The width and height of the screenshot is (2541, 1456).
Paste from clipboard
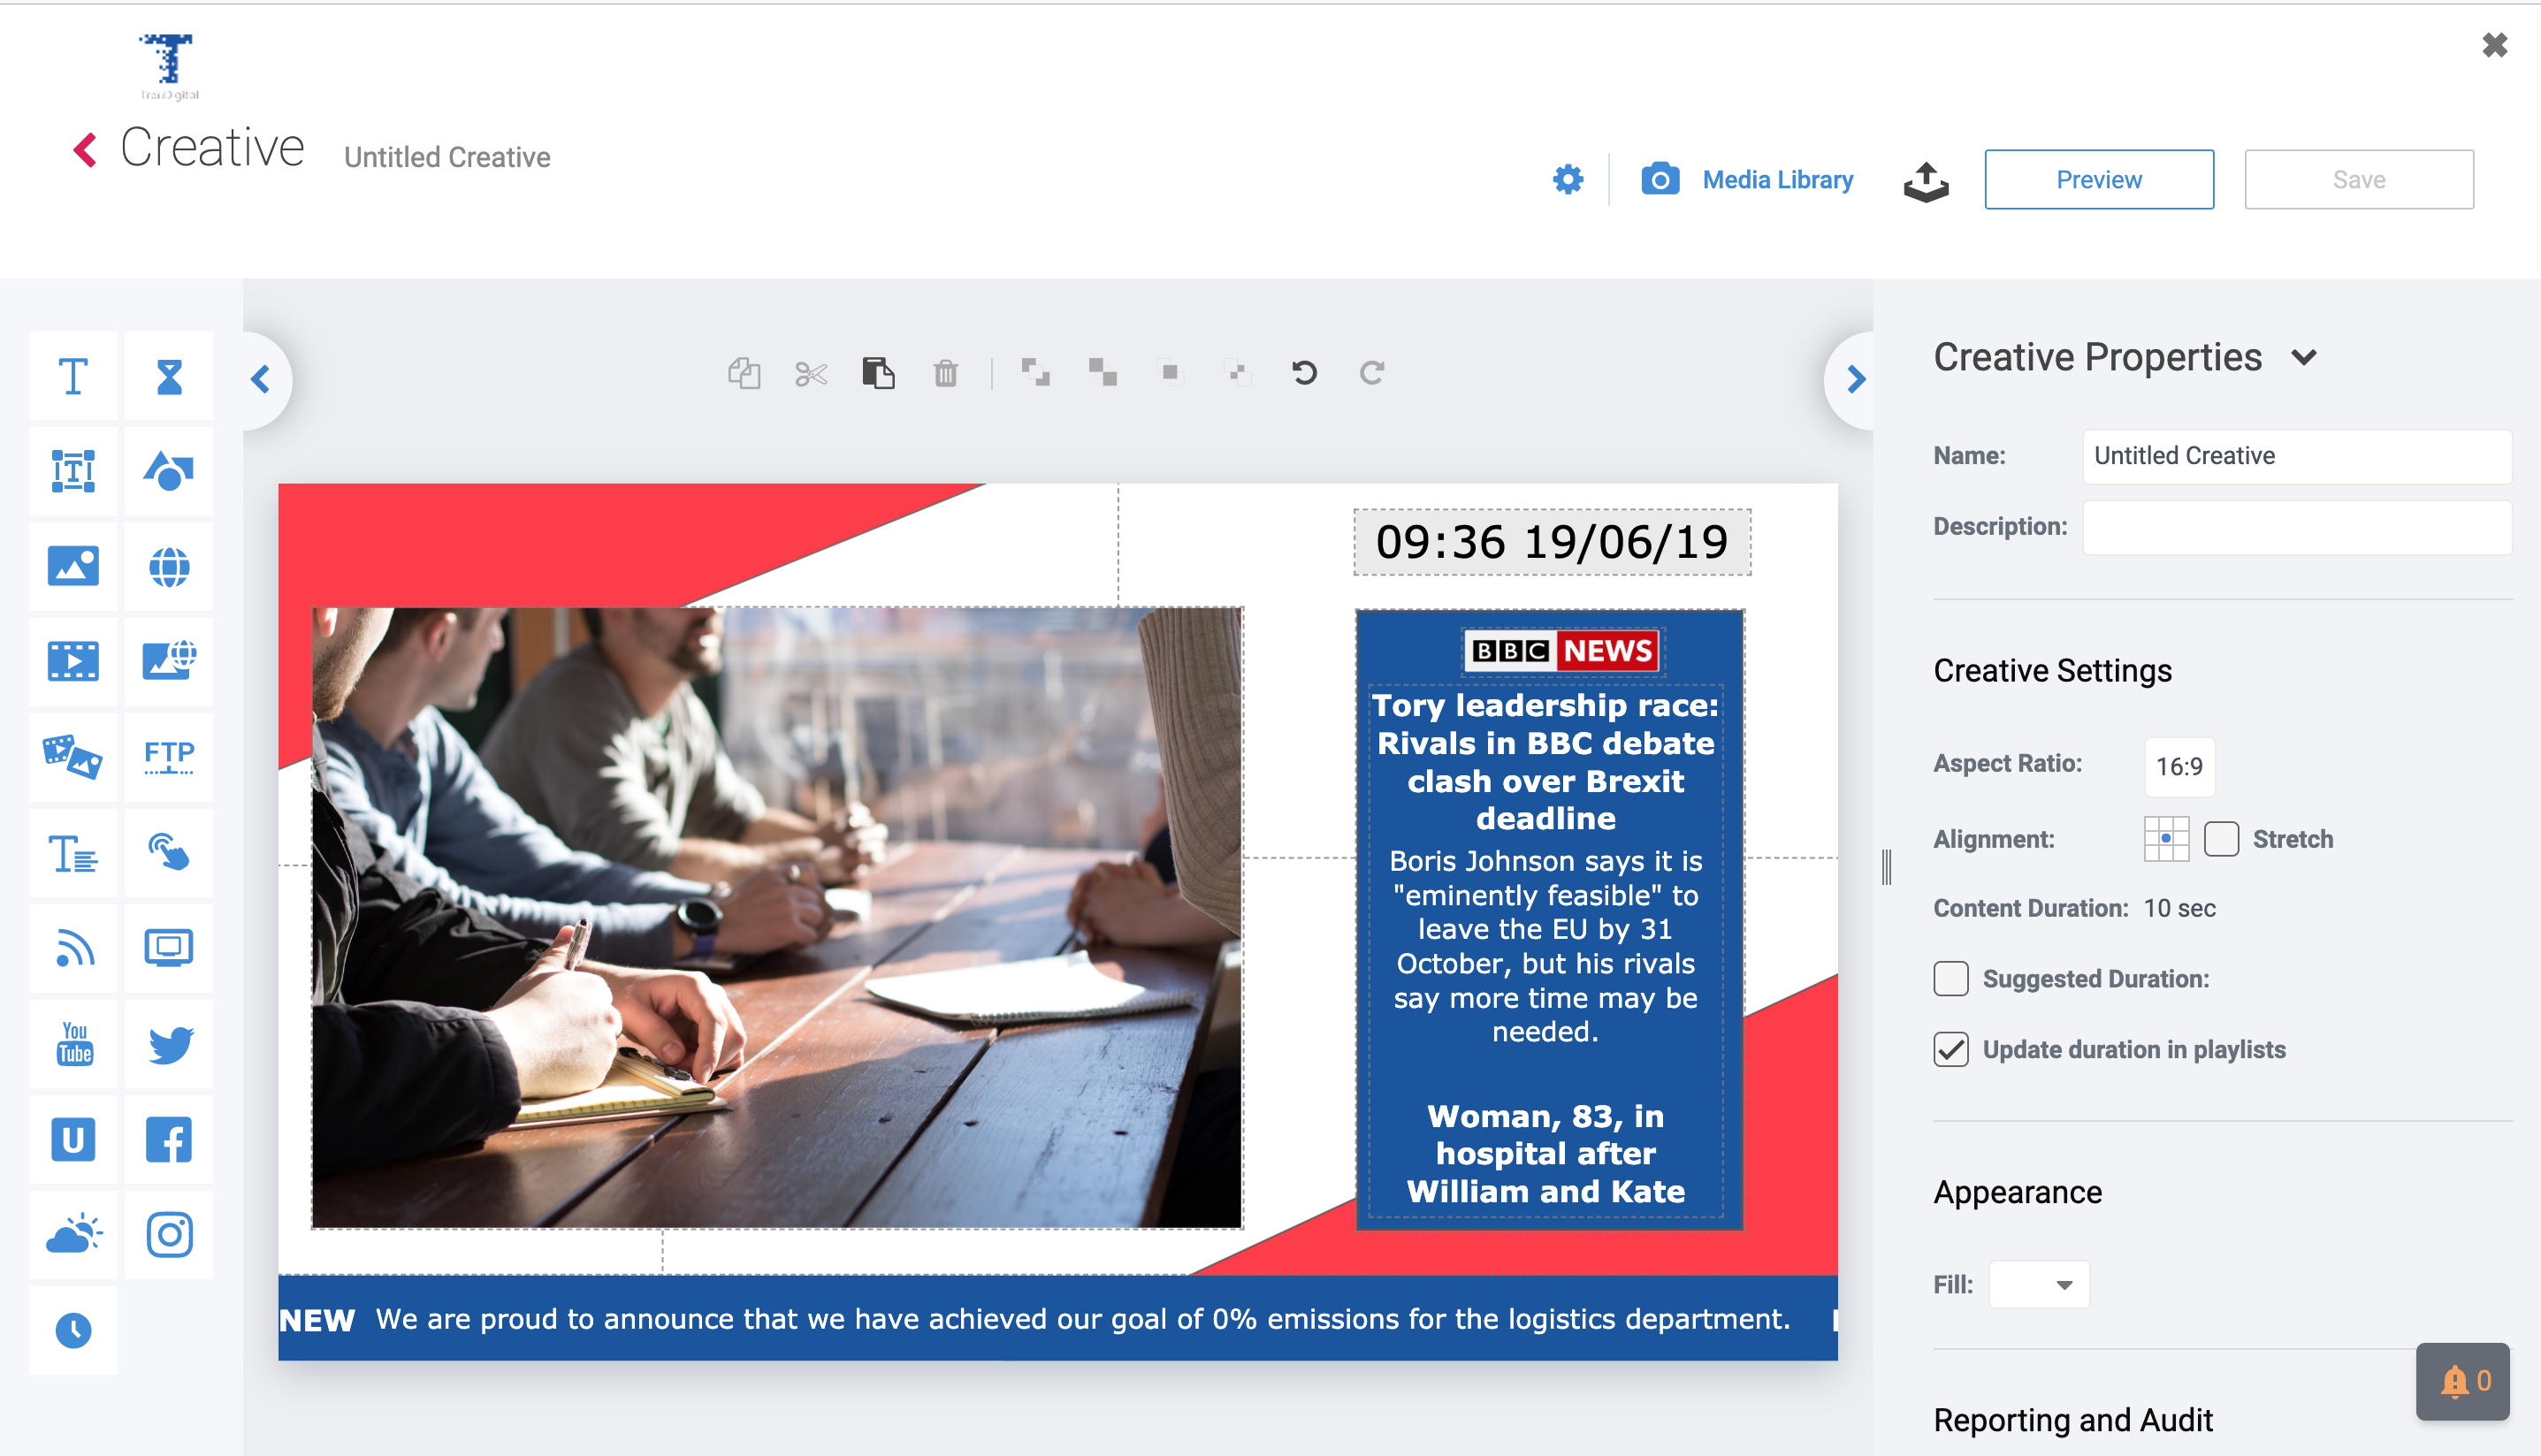(x=878, y=373)
